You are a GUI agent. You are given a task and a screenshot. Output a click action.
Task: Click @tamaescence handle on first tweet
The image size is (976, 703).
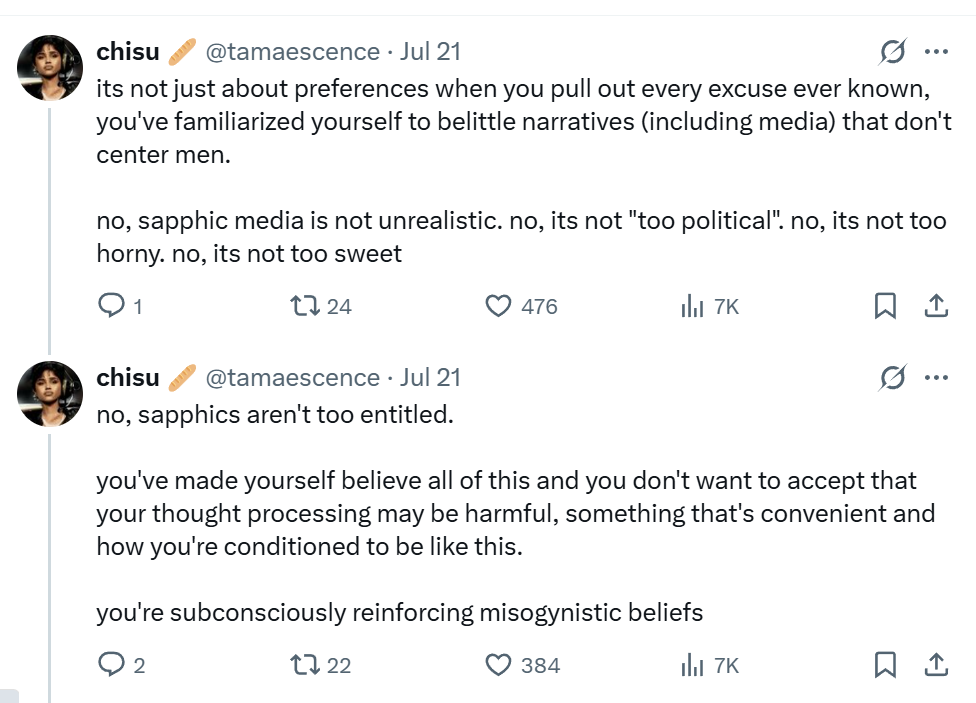[292, 51]
